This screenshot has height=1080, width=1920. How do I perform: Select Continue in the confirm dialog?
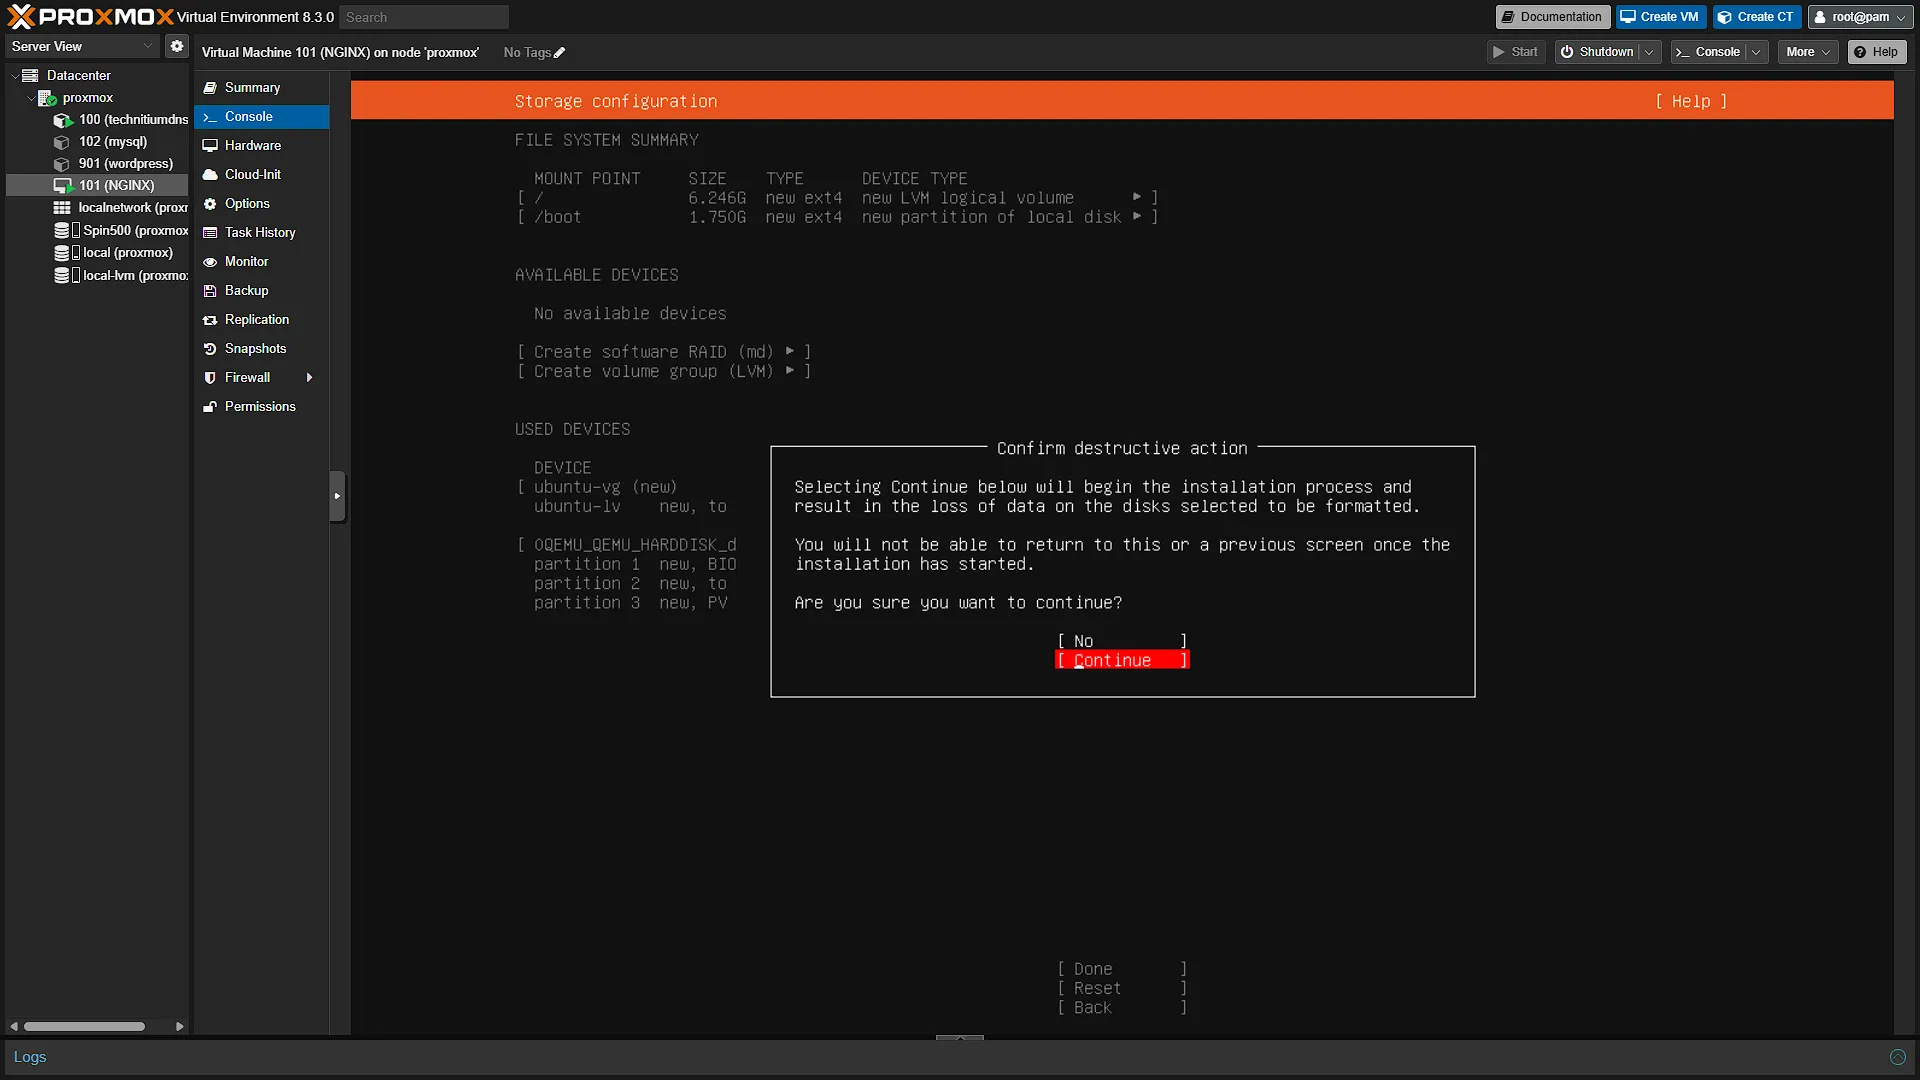tap(1122, 661)
